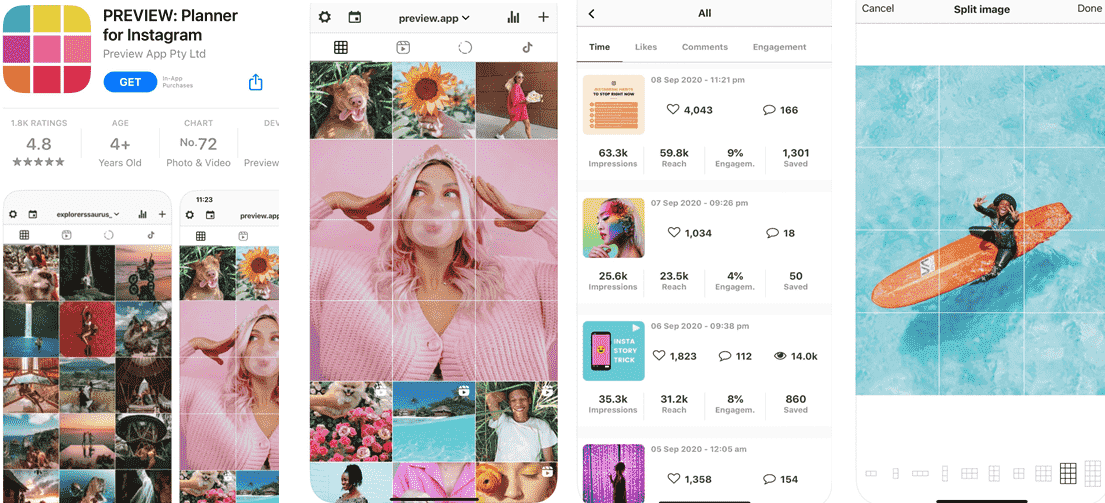Select grid tab in explorerssaurus_ phone
The width and height of the screenshot is (1105, 503).
point(24,235)
